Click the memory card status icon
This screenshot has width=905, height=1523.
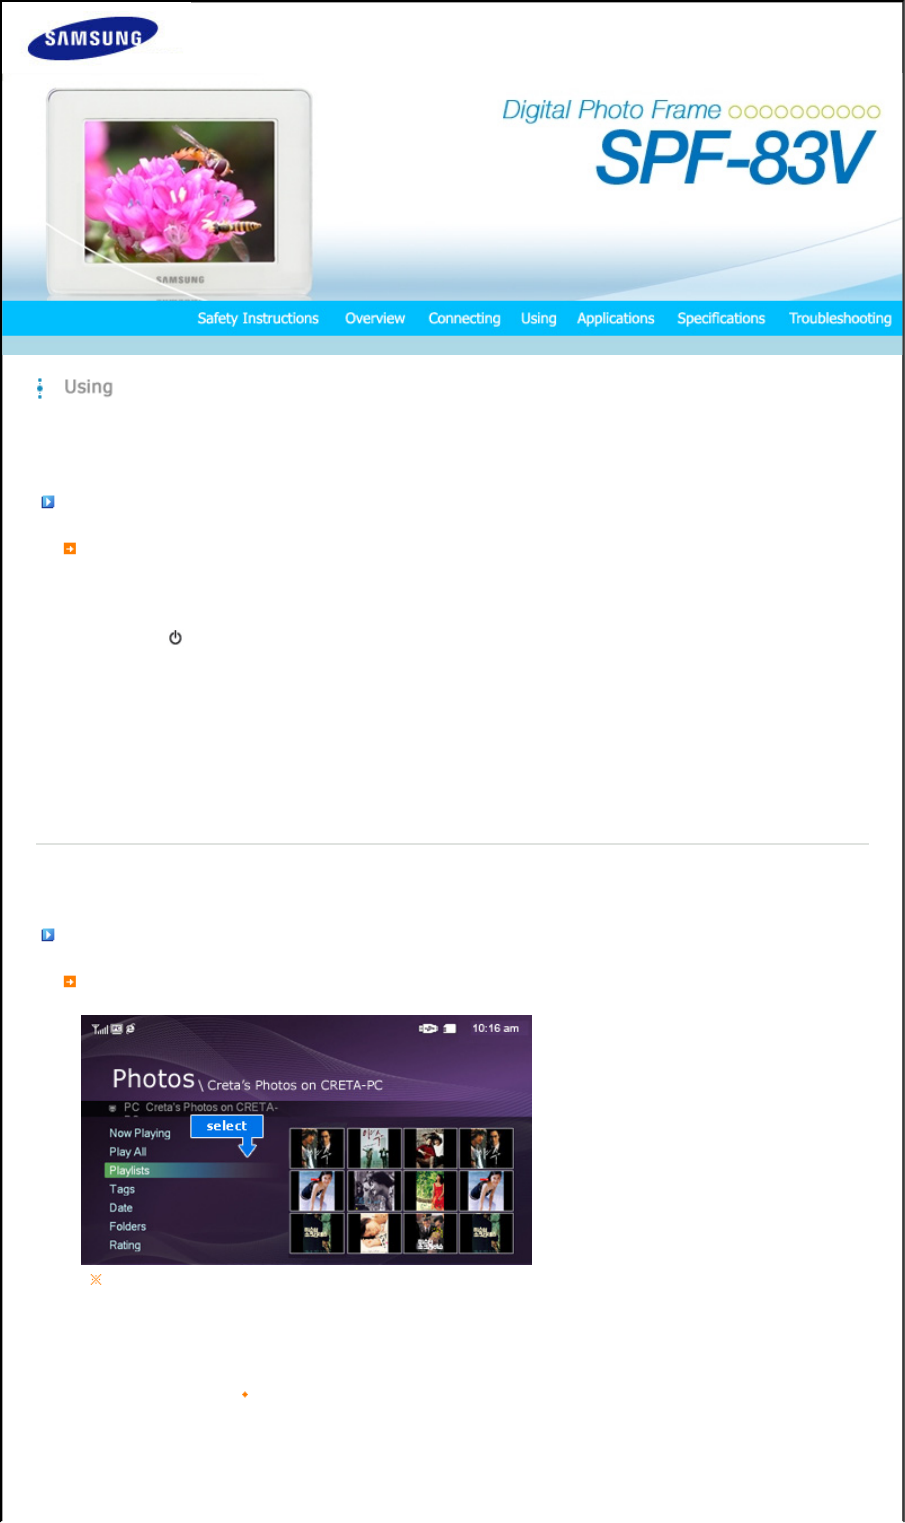pyautogui.click(x=450, y=1028)
